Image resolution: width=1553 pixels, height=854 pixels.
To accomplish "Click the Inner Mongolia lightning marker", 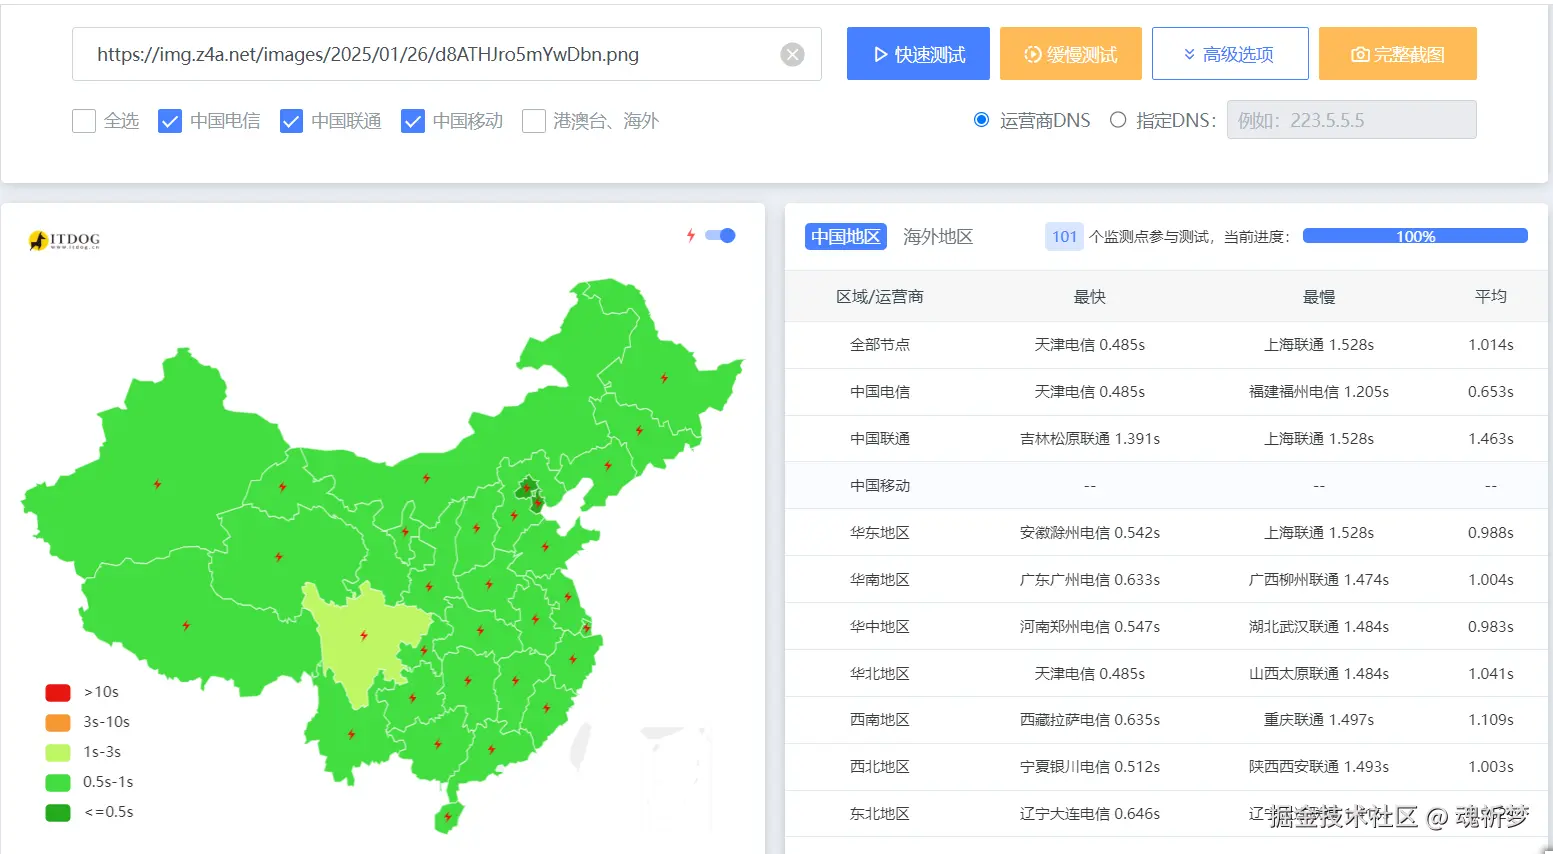I will point(427,478).
